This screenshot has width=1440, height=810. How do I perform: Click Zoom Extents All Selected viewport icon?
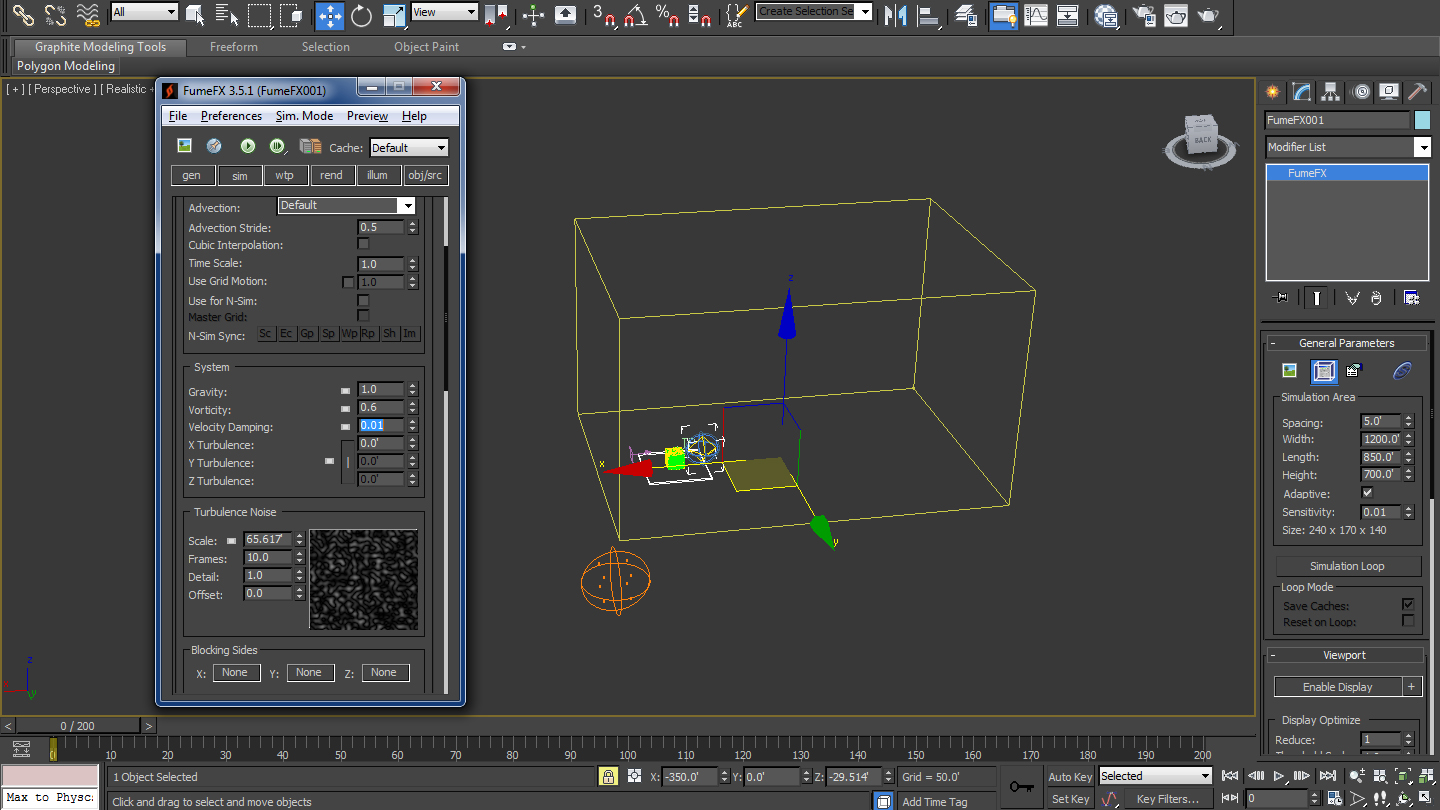(1426, 775)
